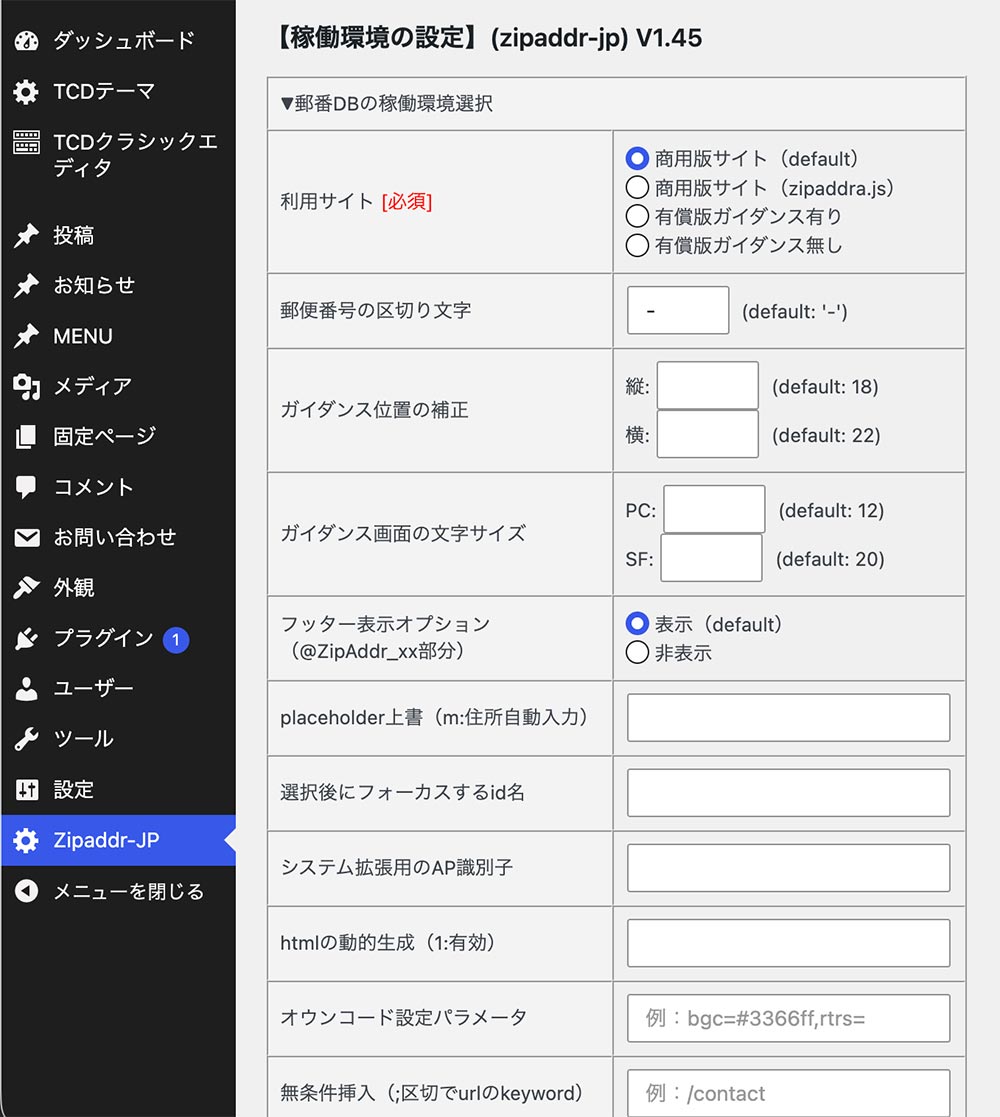Click the (default: 18) hint text
Image resolution: width=1000 pixels, height=1117 pixels.
825,387
